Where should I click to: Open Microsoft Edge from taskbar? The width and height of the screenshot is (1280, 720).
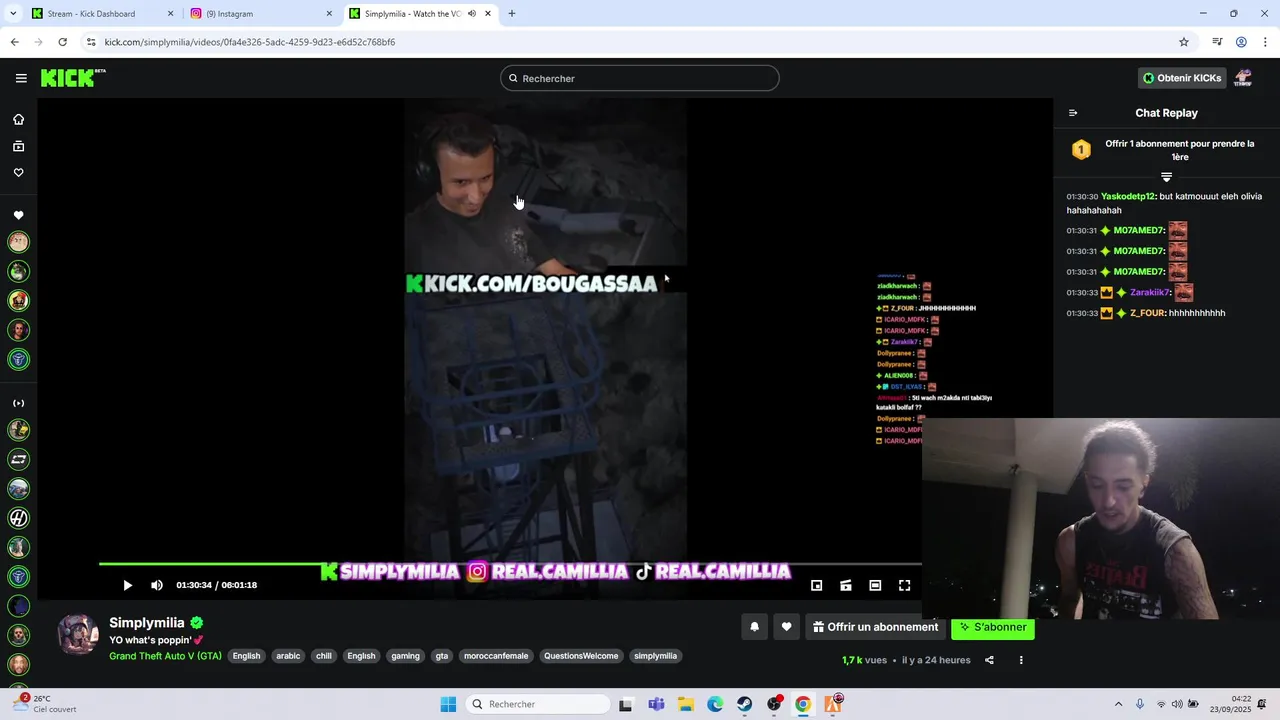715,704
